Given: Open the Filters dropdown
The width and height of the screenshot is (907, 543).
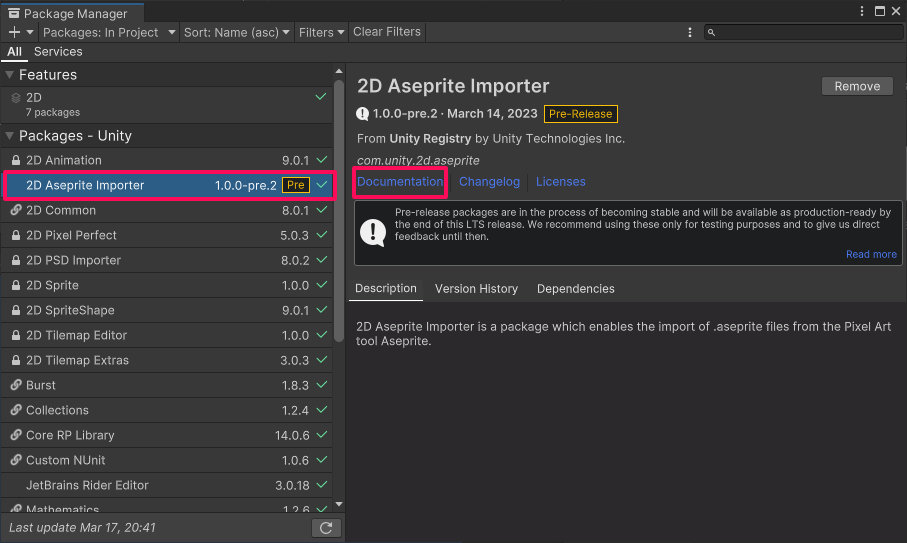Looking at the screenshot, I should click(x=321, y=32).
